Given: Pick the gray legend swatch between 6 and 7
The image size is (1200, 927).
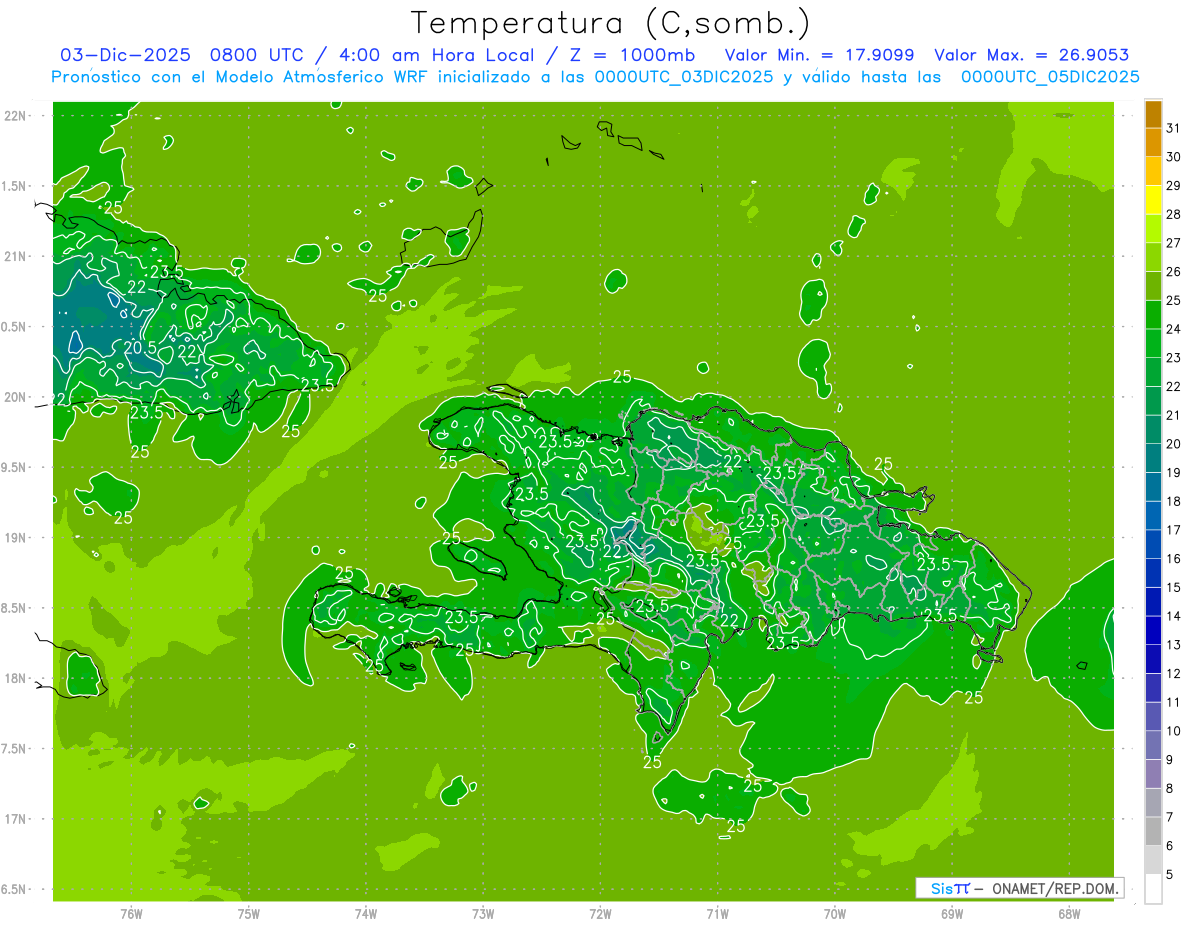Looking at the screenshot, I should (x=1153, y=832).
